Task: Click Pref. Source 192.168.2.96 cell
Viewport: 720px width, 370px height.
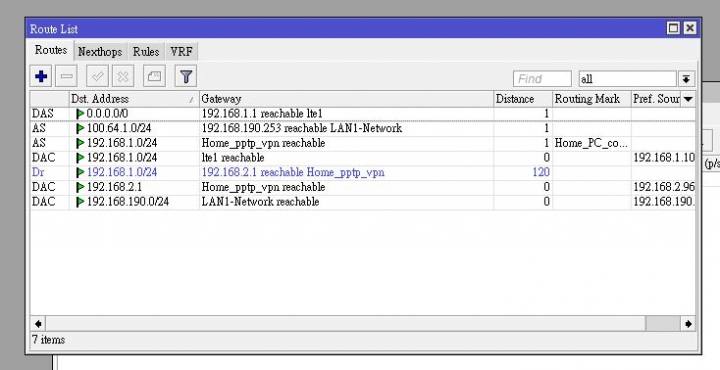Action: pos(664,187)
